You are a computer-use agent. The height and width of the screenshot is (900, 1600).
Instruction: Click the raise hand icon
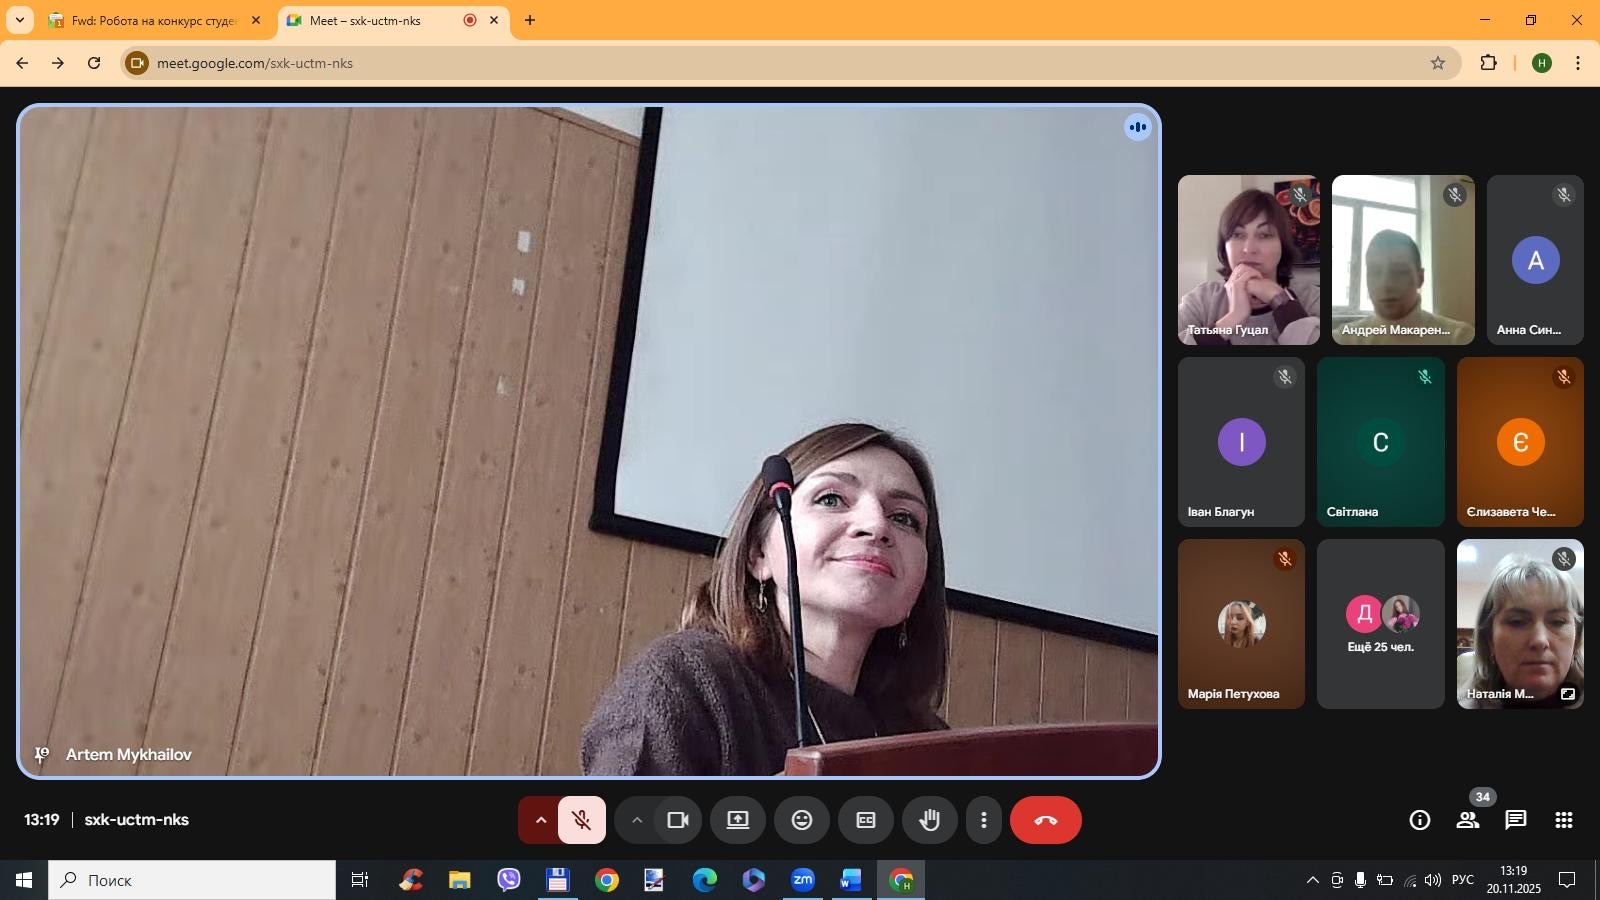pos(930,820)
